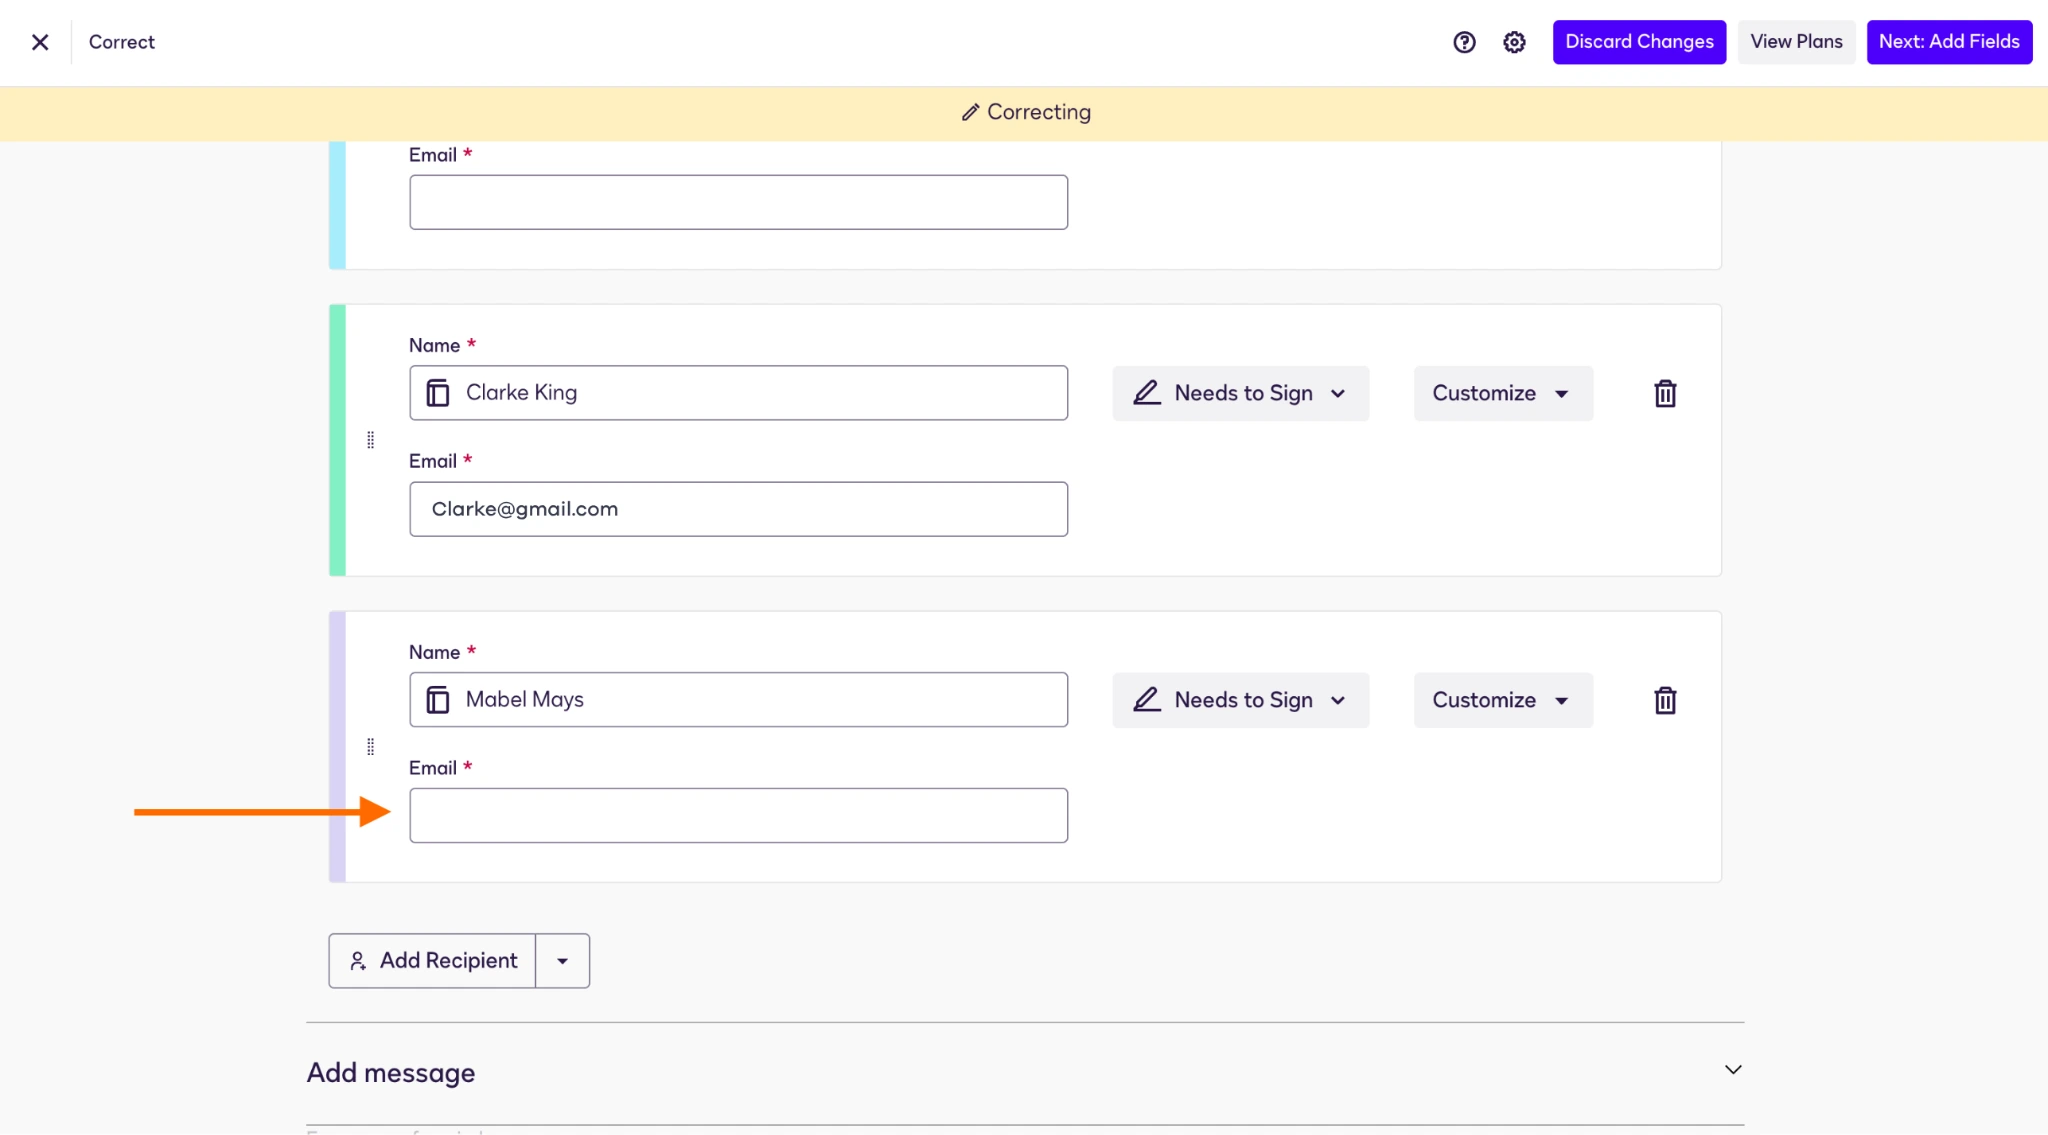This screenshot has height=1135, width=2048.
Task: Click the person icon on Add Recipient
Action: [x=358, y=961]
